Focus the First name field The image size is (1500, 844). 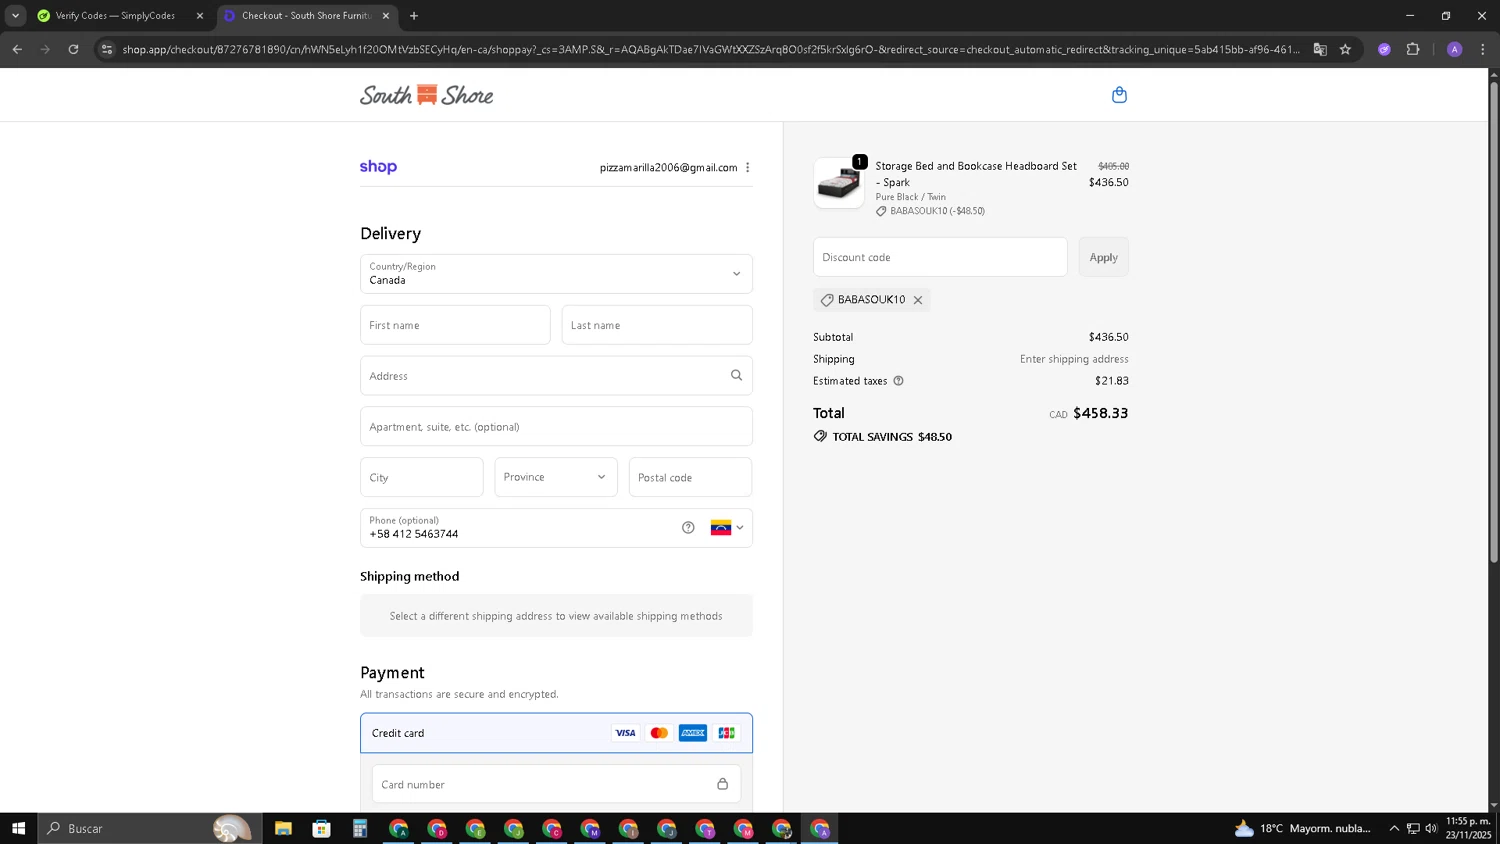455,325
